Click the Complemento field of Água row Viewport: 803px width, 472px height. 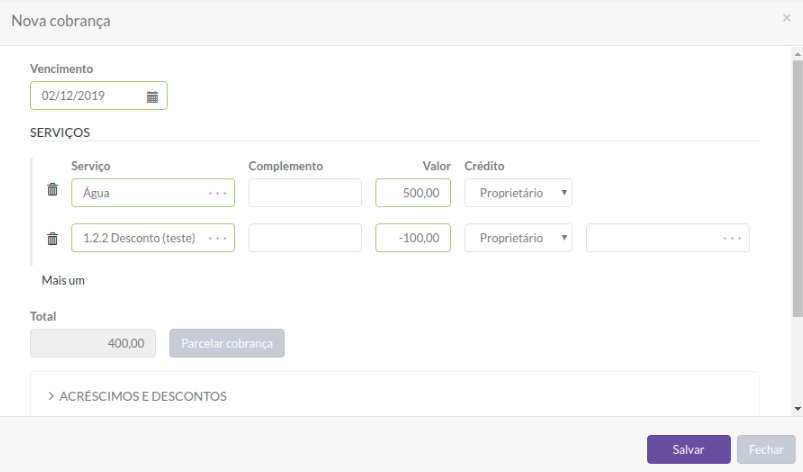305,193
